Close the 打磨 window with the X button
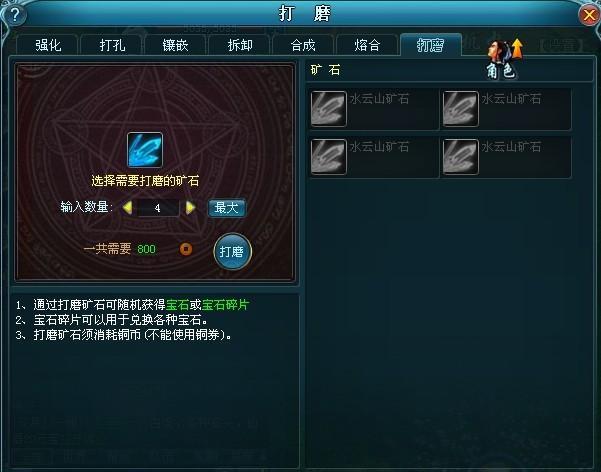601x472 pixels. [x=588, y=15]
